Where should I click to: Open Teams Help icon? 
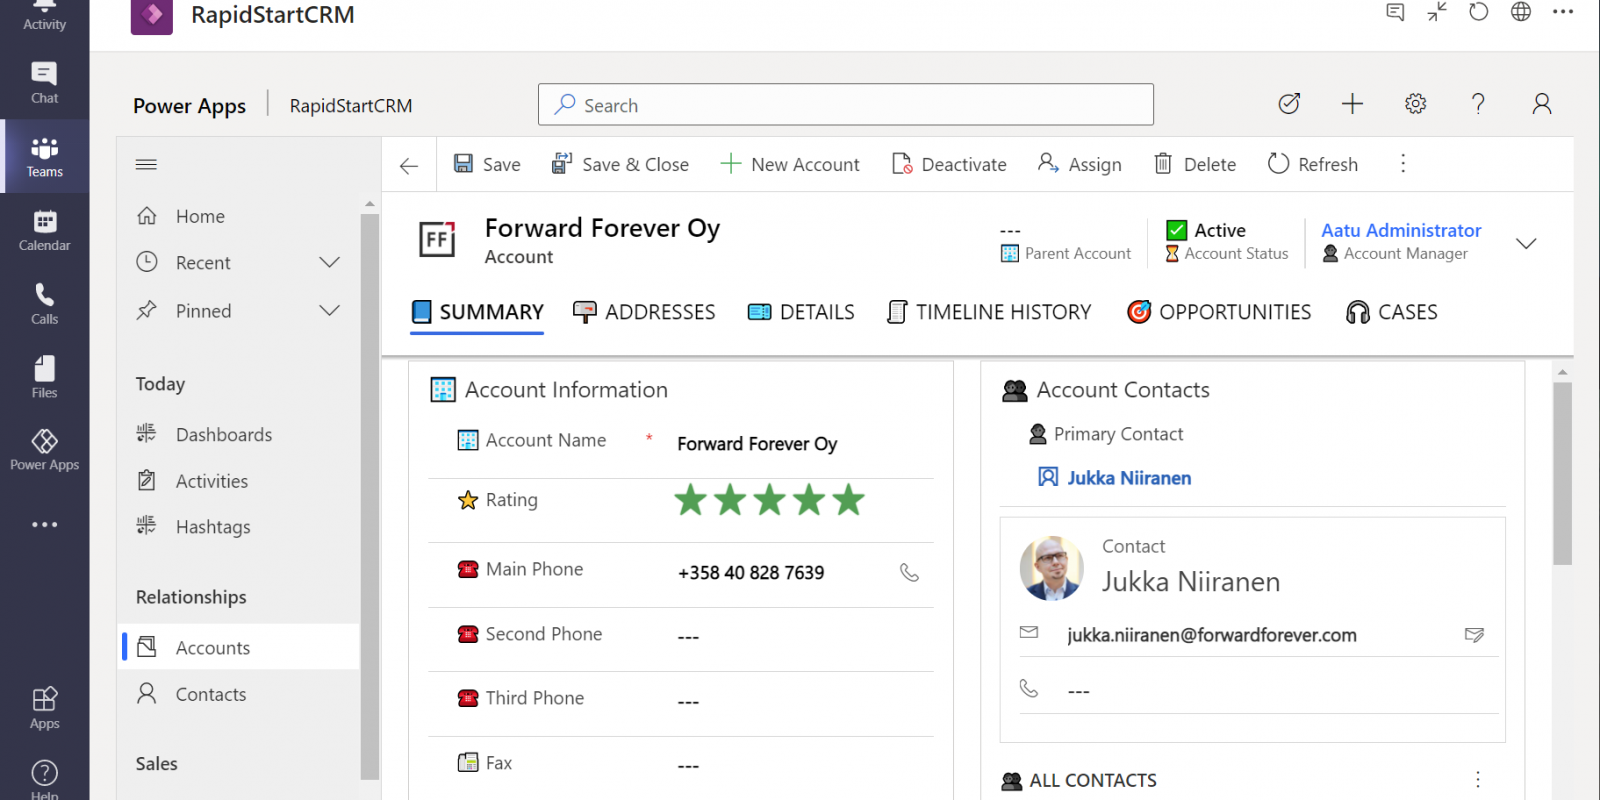tap(44, 778)
